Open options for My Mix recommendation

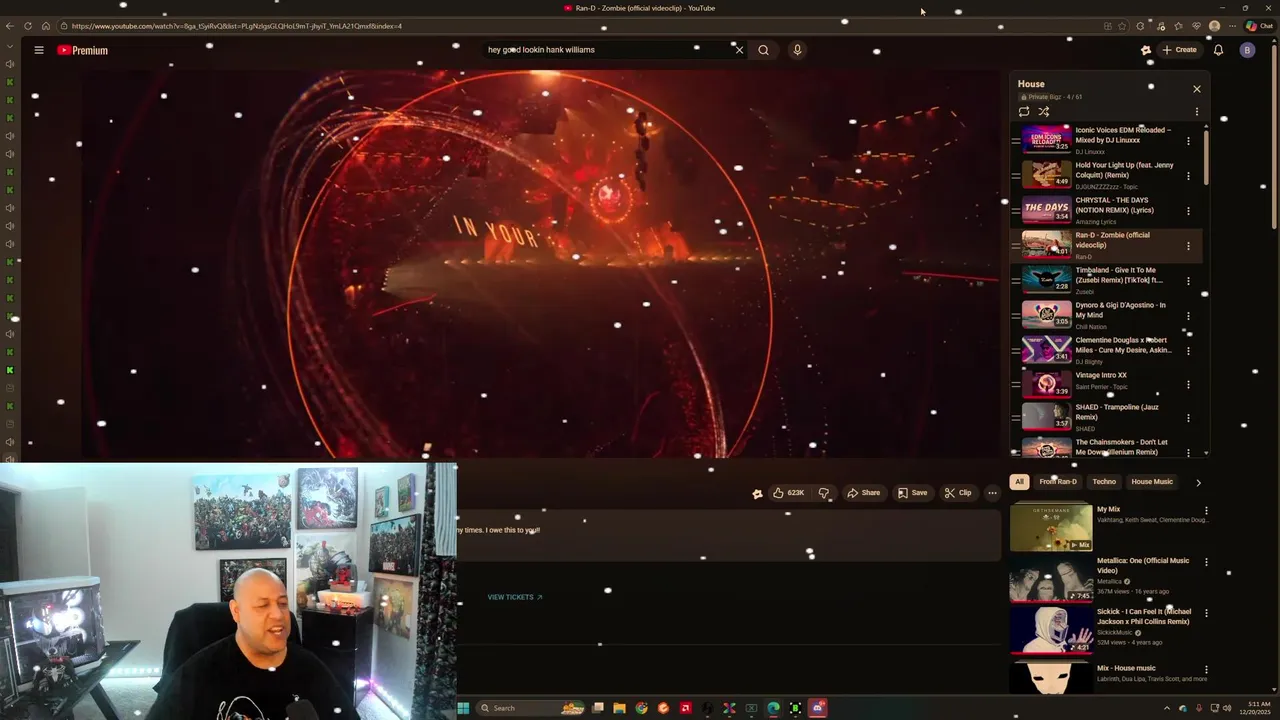coord(1205,511)
